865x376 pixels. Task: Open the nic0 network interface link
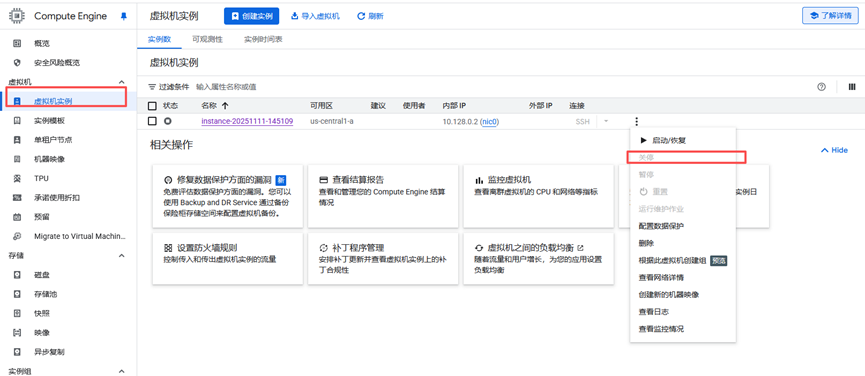pyautogui.click(x=489, y=121)
